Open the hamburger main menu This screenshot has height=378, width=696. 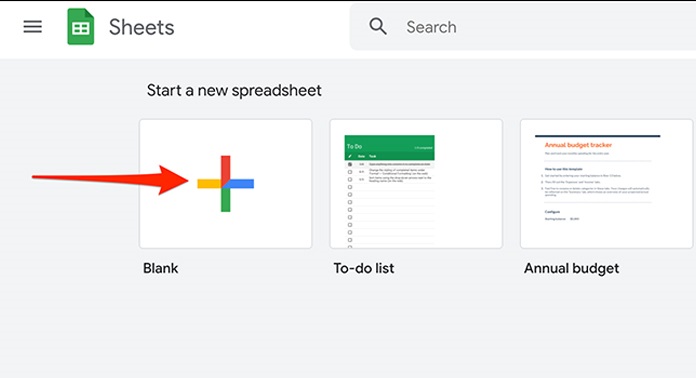tap(32, 27)
